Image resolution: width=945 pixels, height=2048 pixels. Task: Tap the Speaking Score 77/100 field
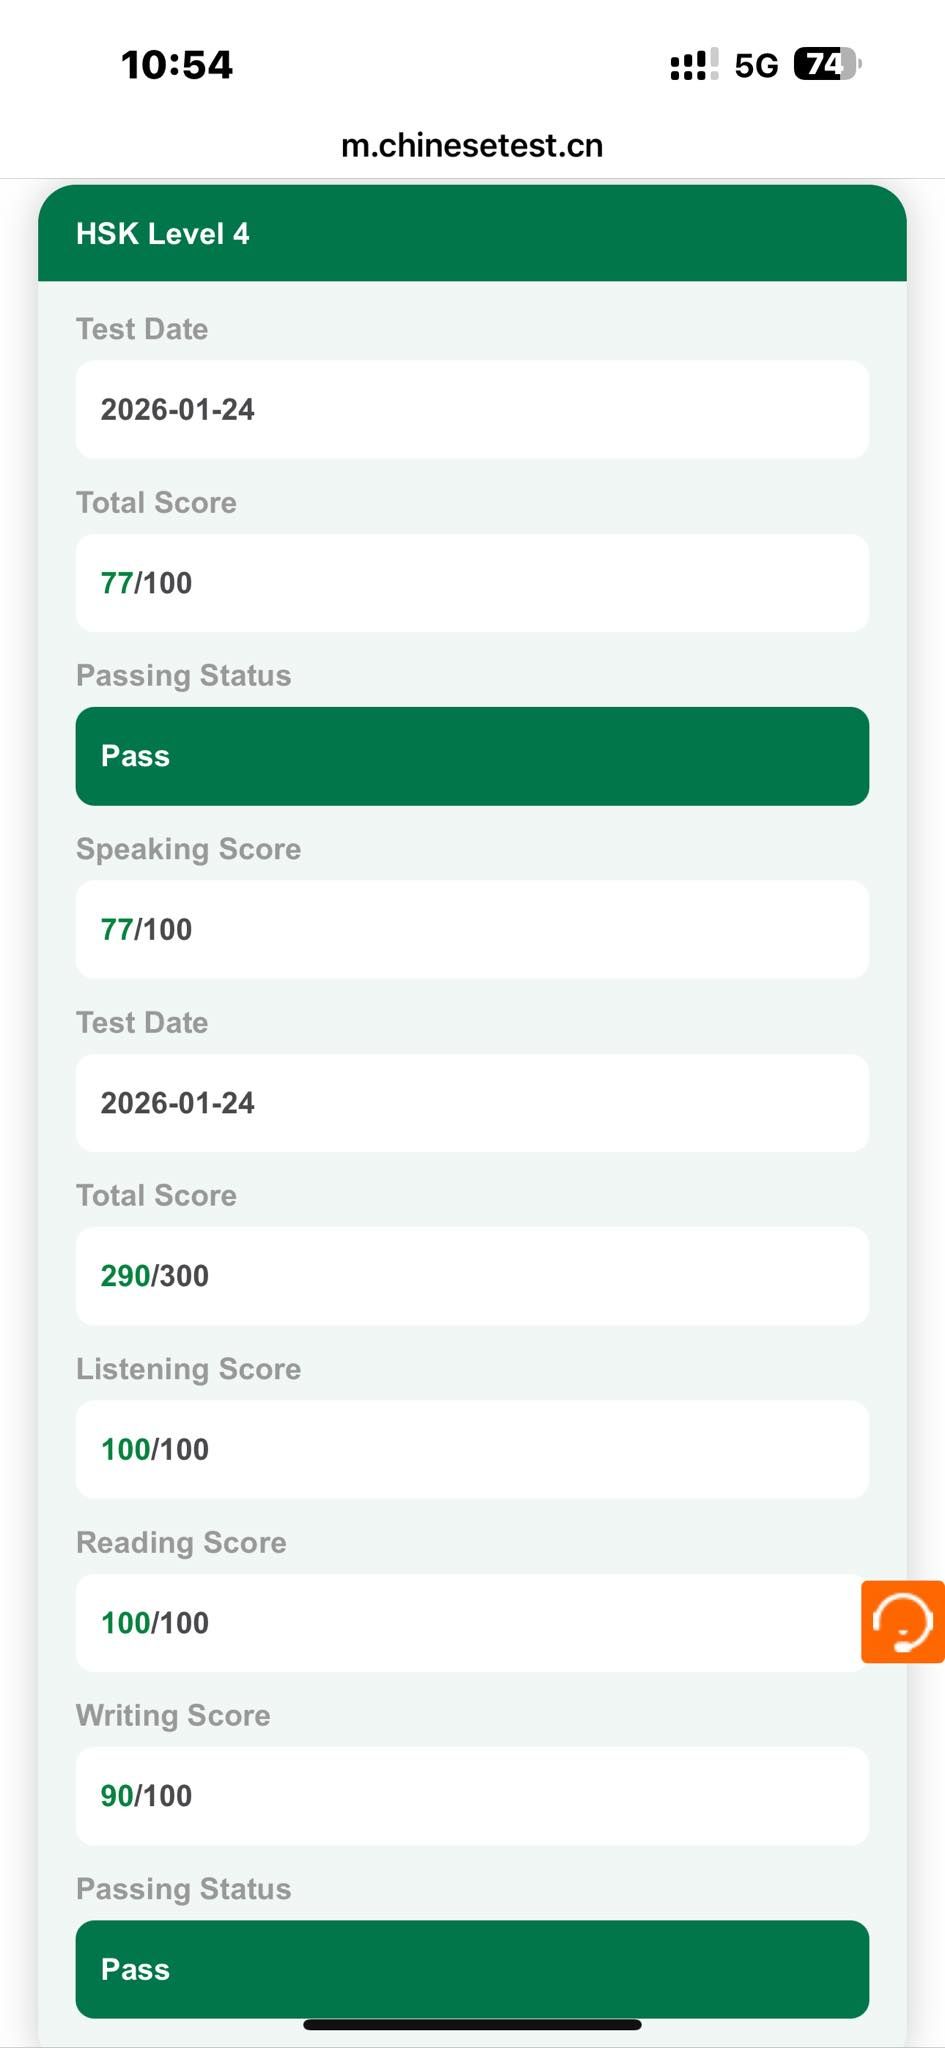pos(472,929)
